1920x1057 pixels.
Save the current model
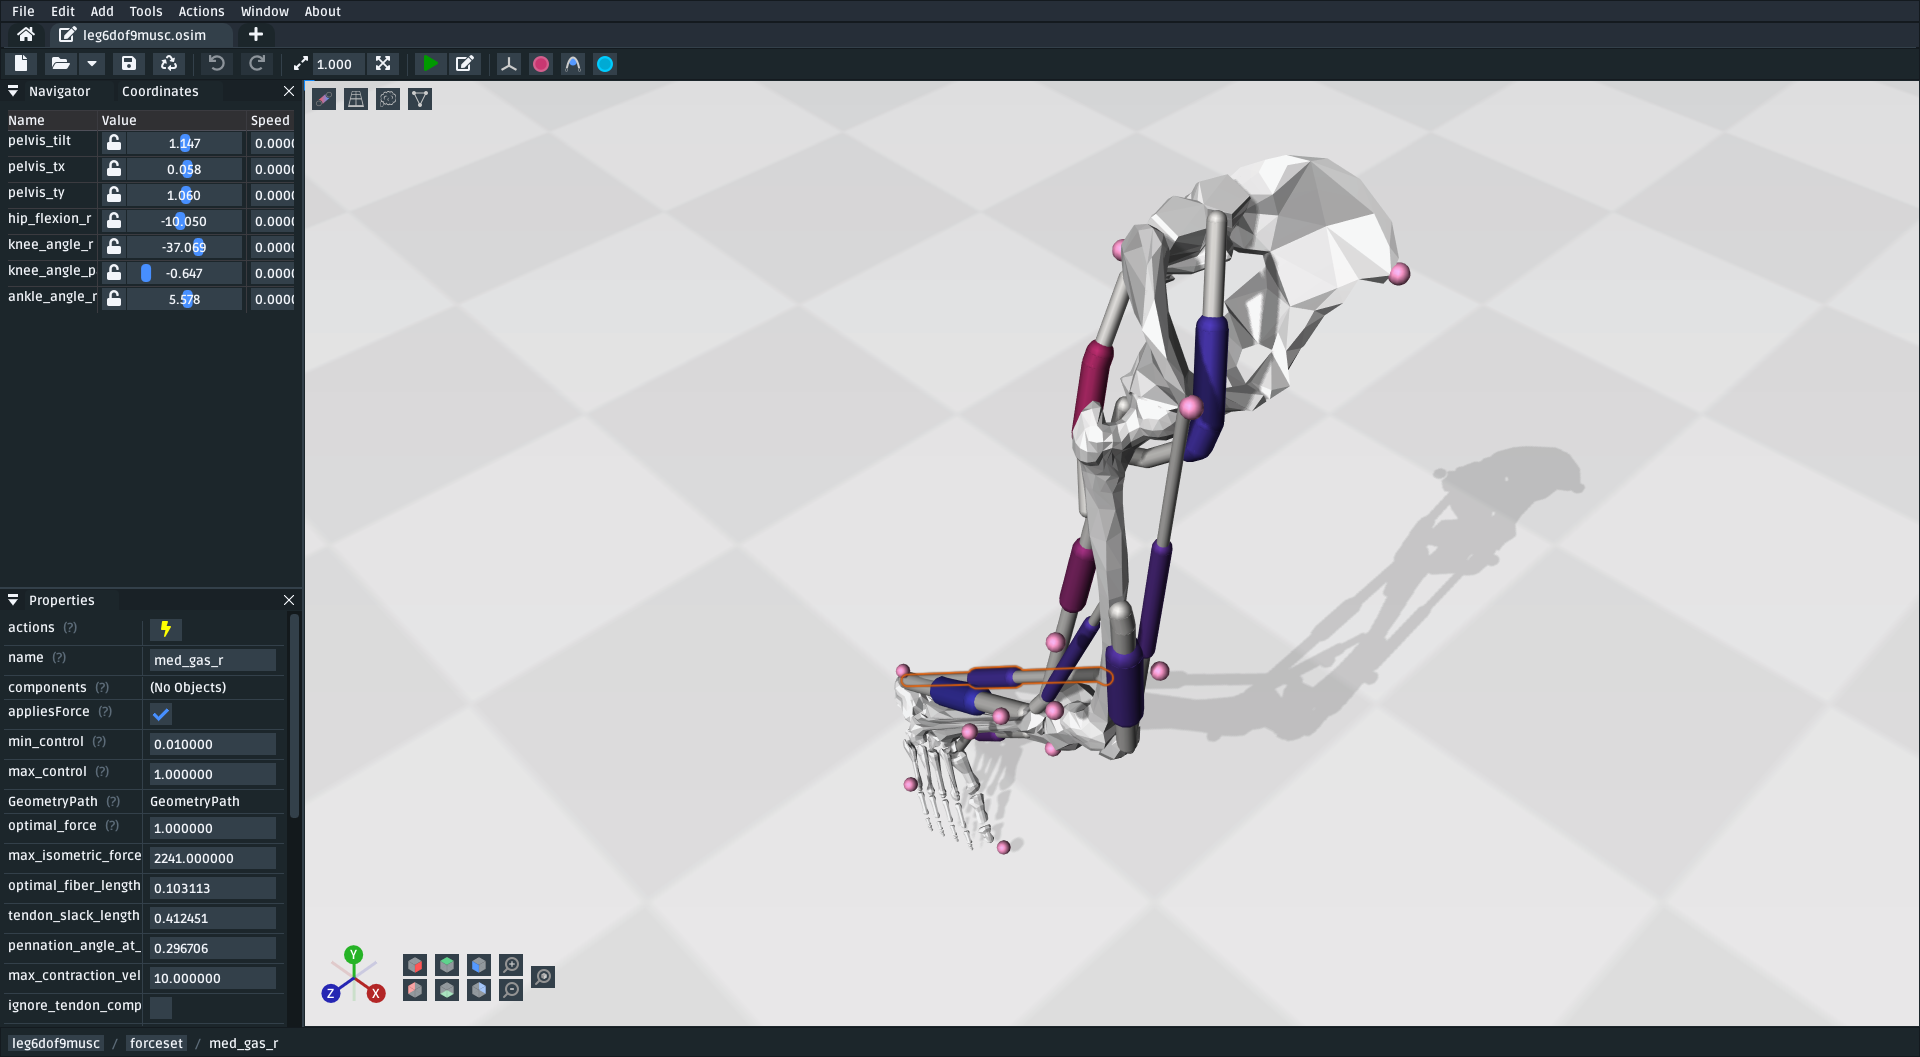pos(129,63)
